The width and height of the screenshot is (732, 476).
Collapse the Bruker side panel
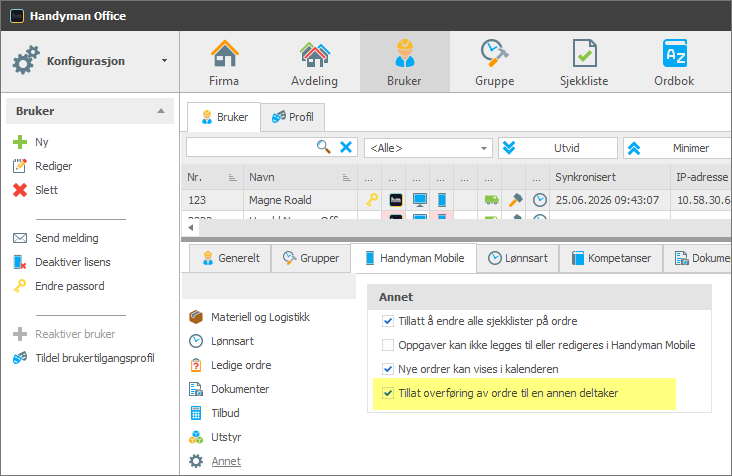click(x=161, y=111)
